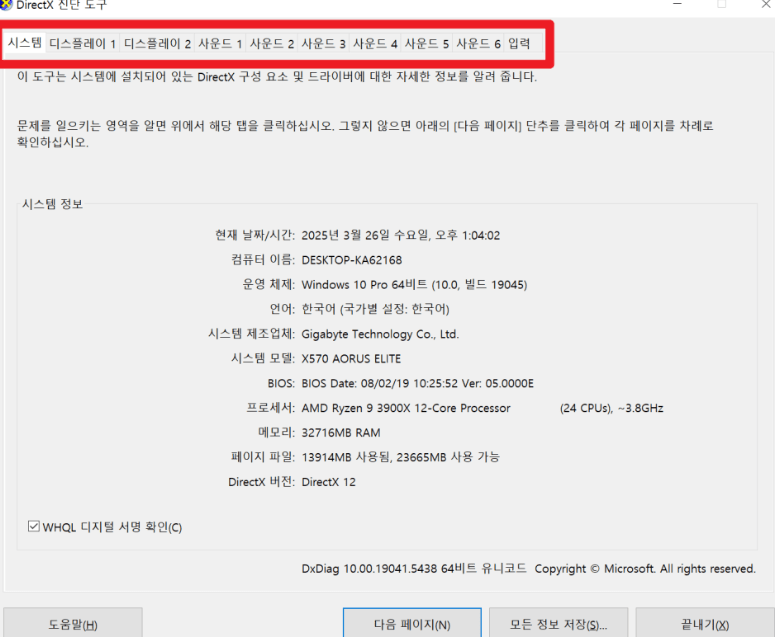Click the X570 AORUS ELITE model text

[351, 359]
